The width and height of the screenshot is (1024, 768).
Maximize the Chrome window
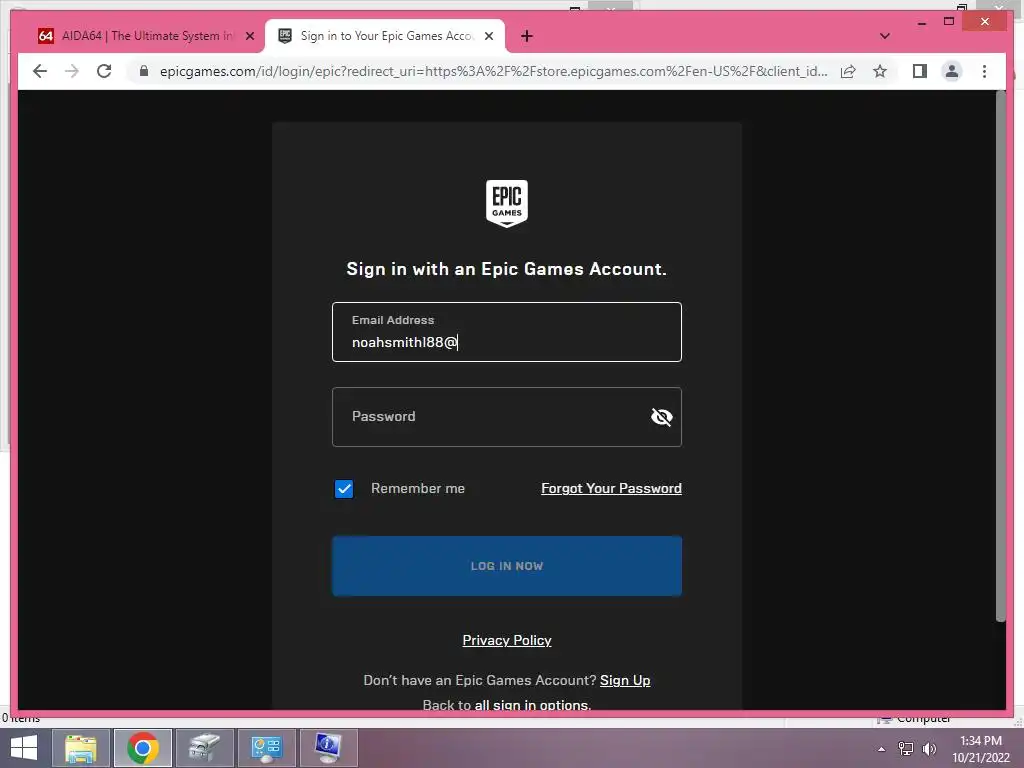pyautogui.click(x=949, y=22)
